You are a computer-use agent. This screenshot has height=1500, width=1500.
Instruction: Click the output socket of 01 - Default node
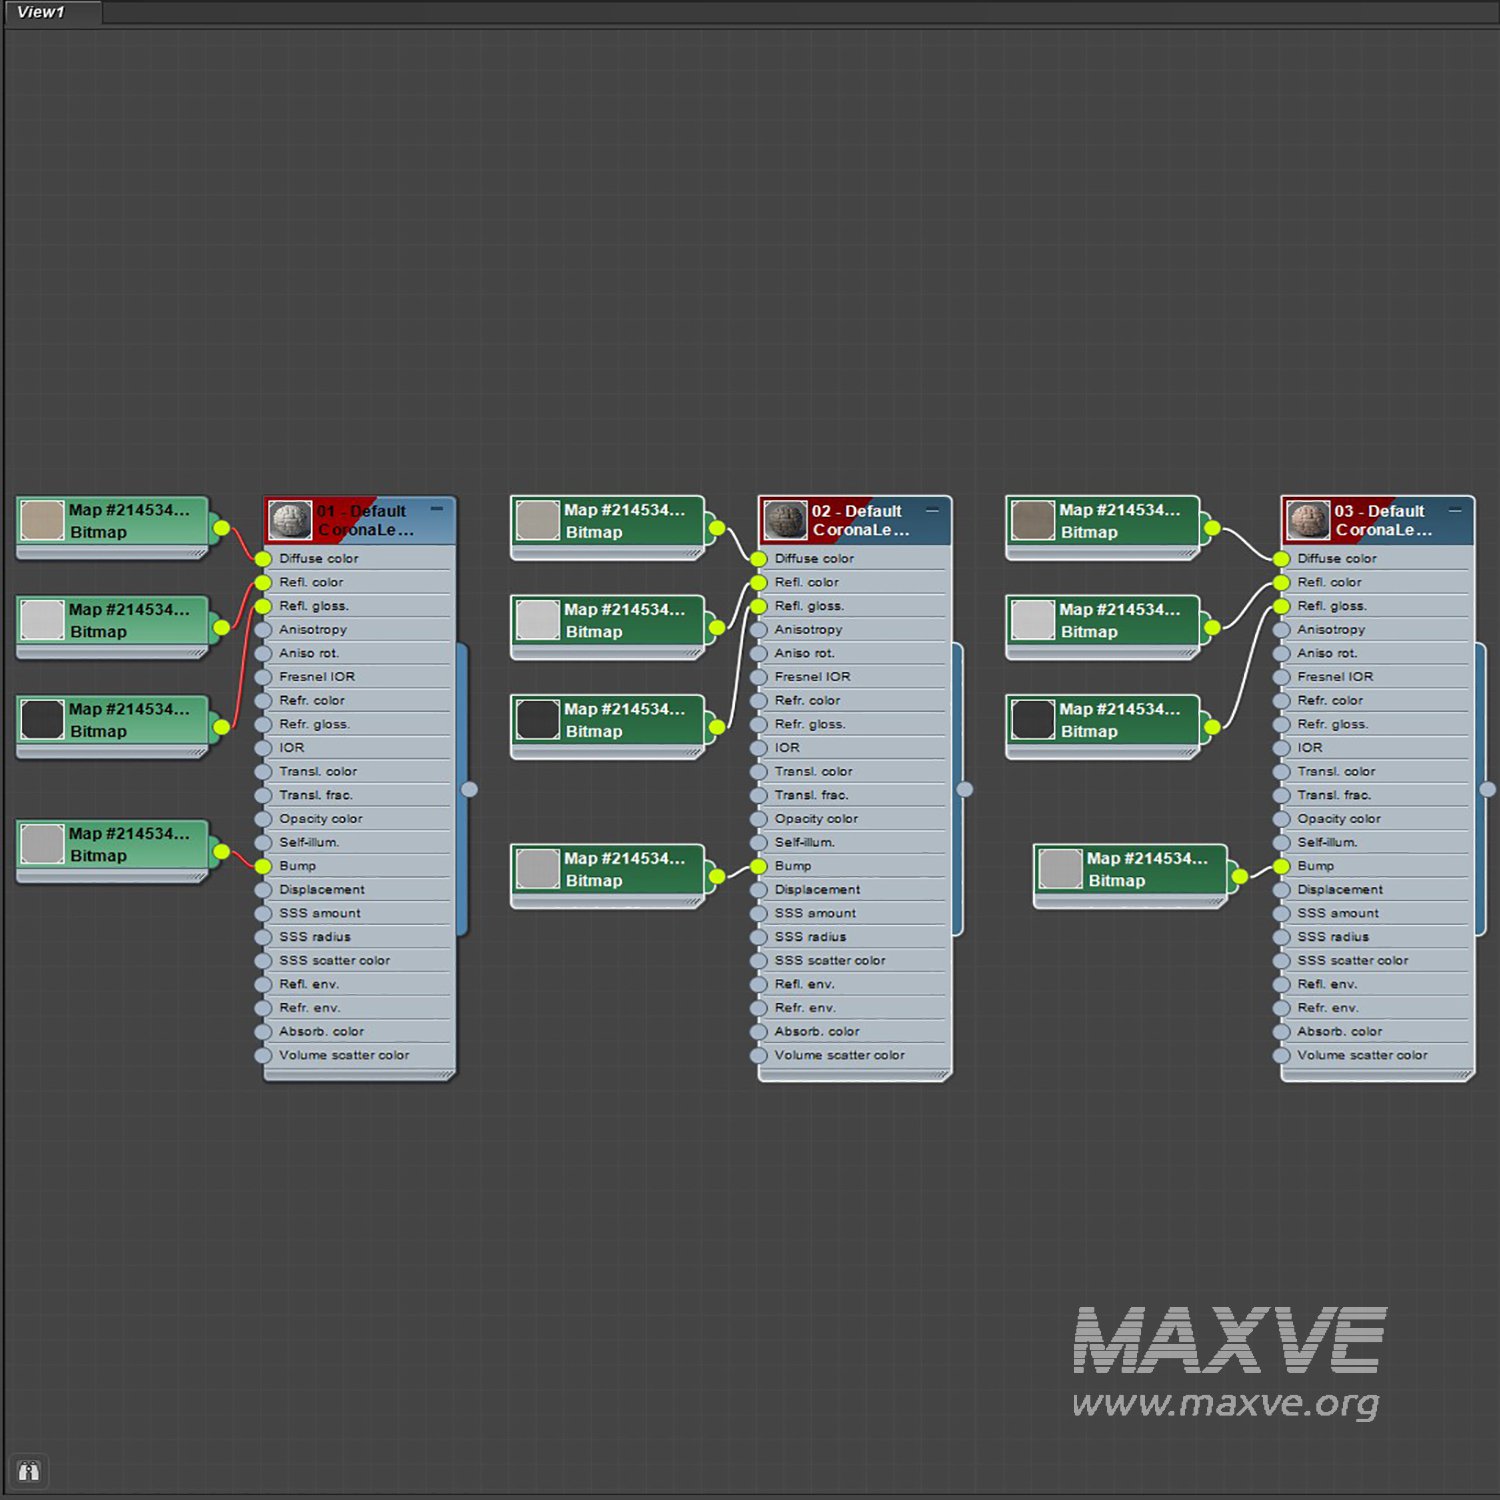click(469, 789)
